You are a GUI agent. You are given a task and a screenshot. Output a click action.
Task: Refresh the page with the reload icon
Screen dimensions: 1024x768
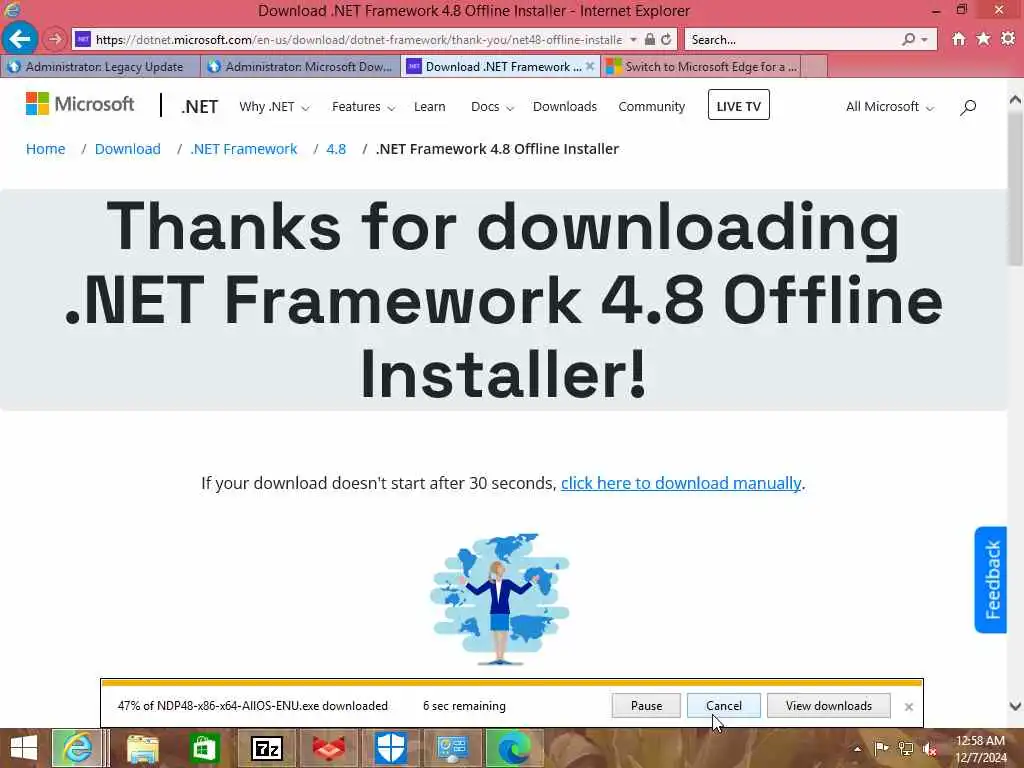click(666, 39)
